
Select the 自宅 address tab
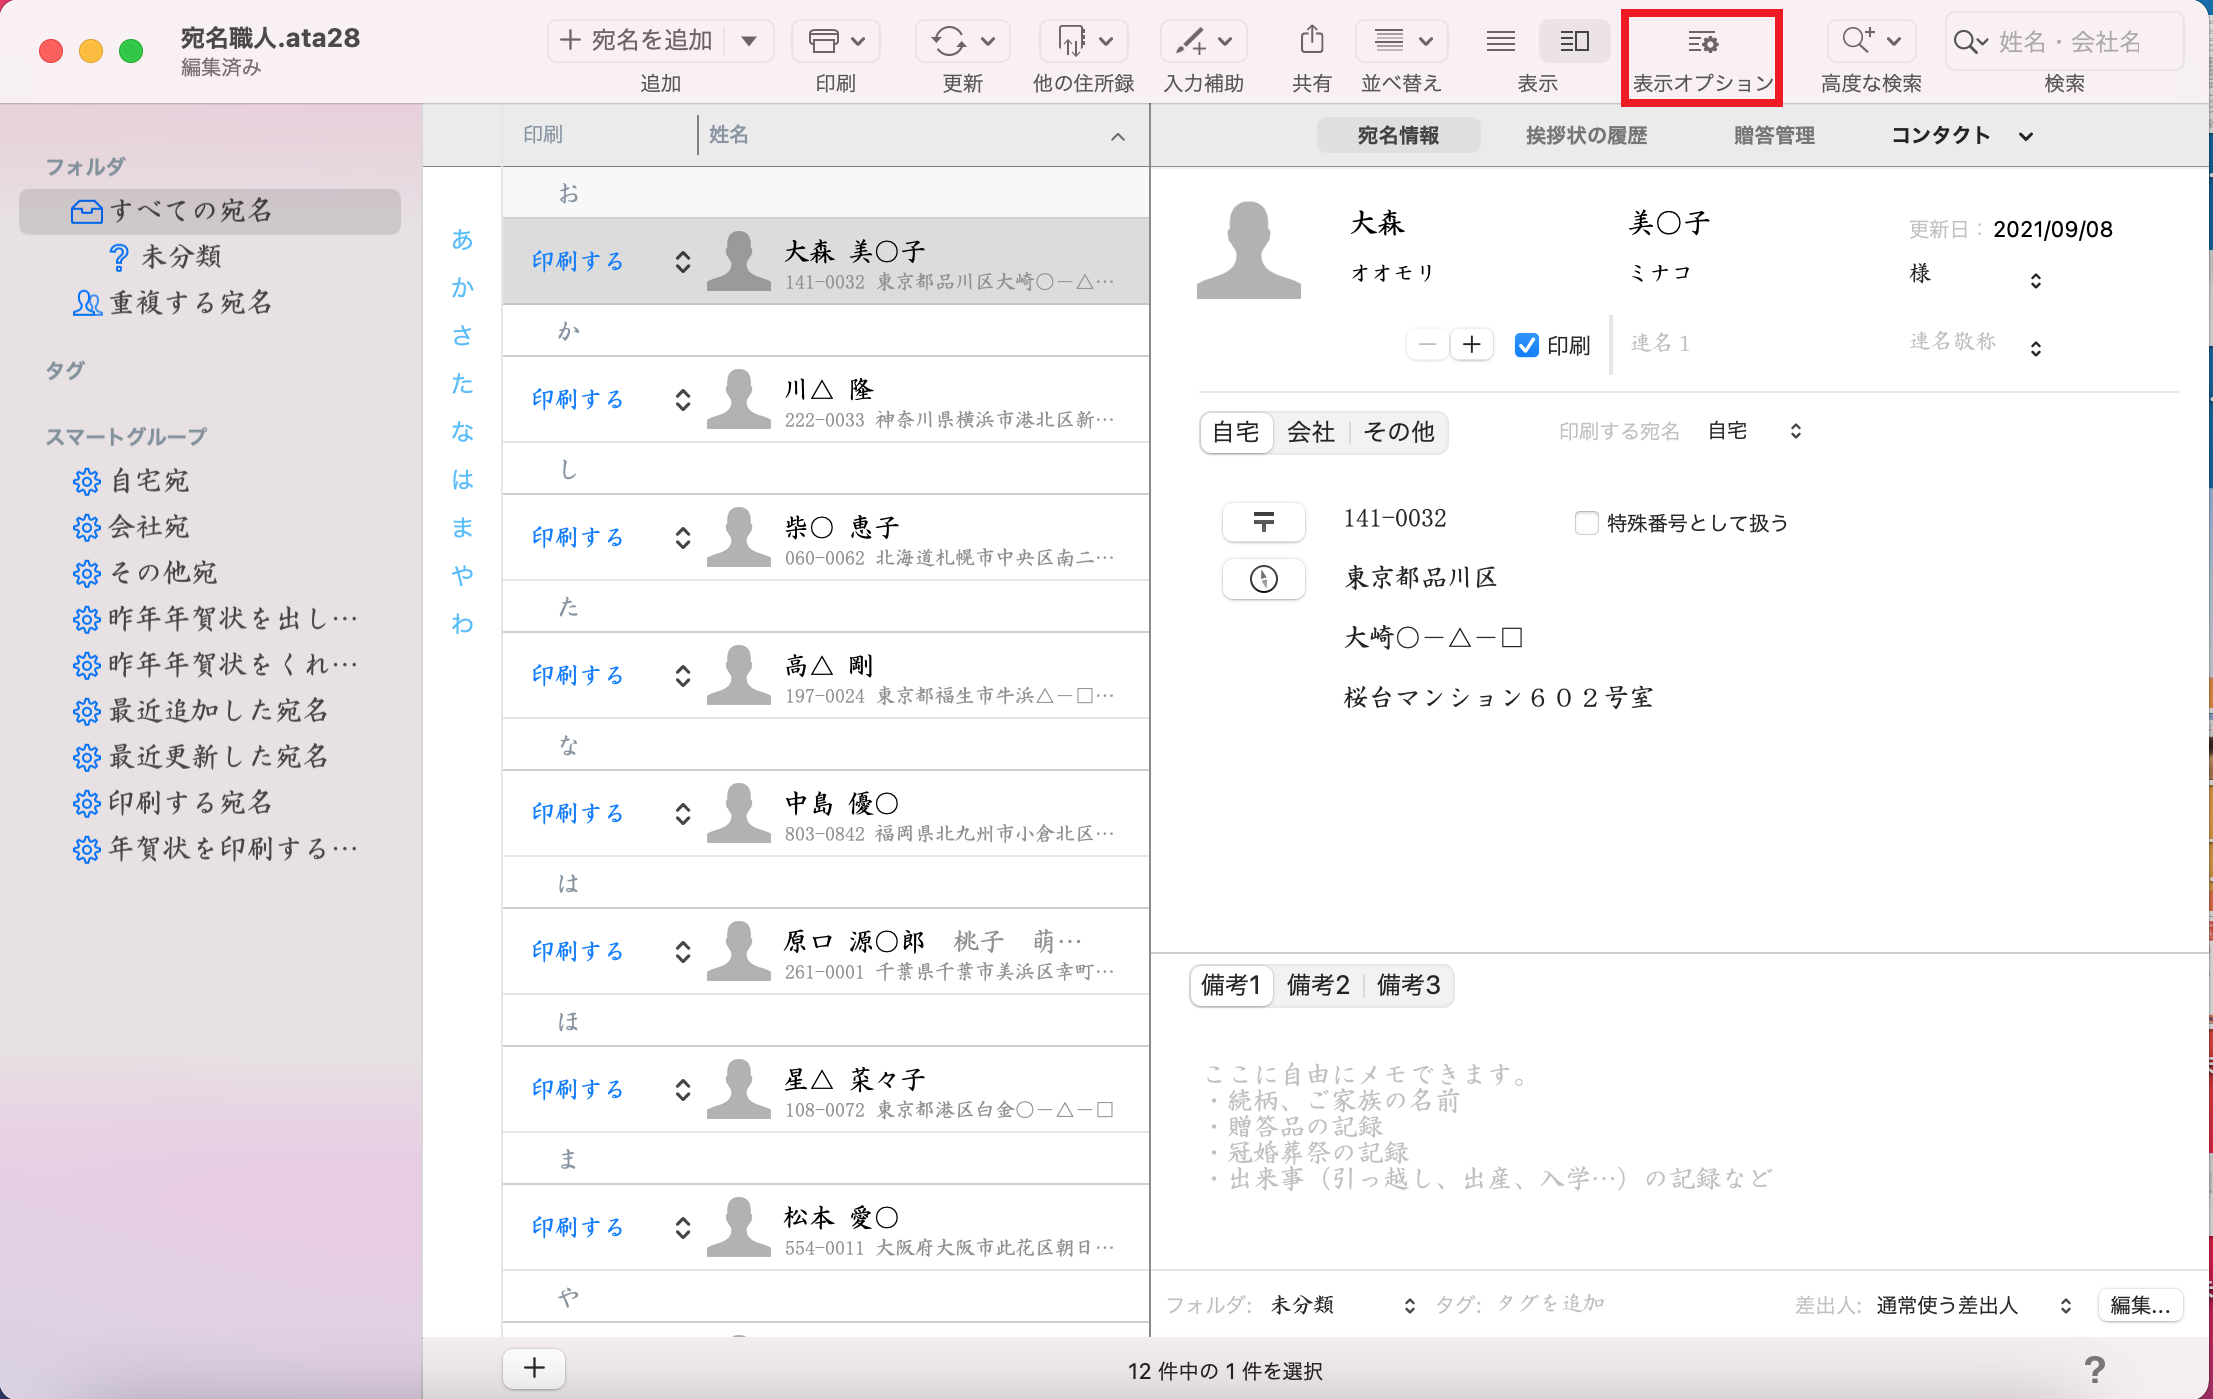[1236, 432]
